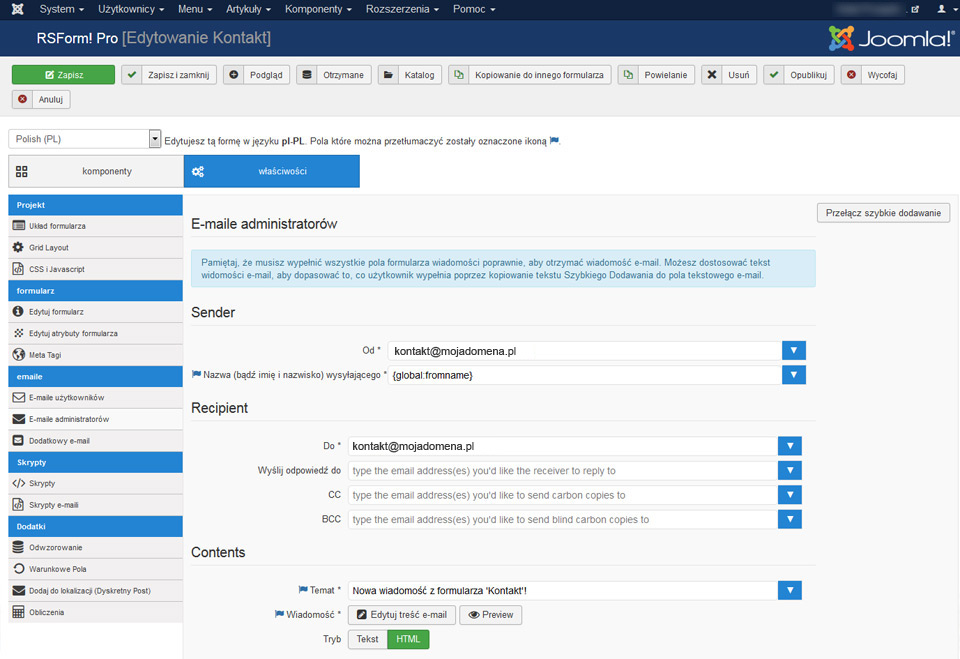The height and width of the screenshot is (659, 960).
Task: Click the Dodaj do lokalizacji envelope icon
Action: coord(19,590)
